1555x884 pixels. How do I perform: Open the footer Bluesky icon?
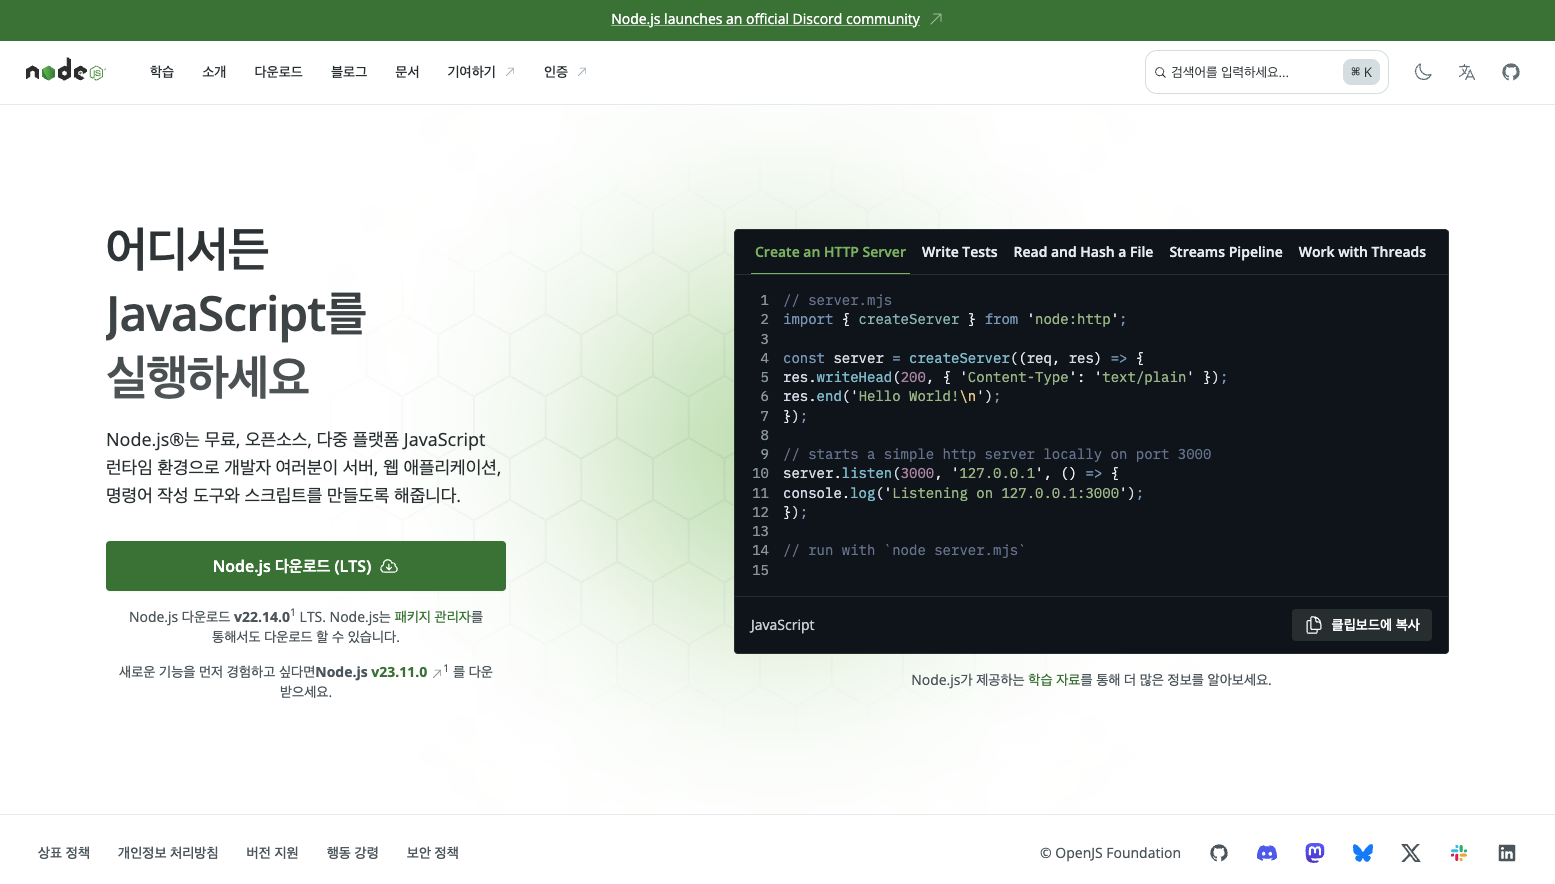pos(1363,853)
